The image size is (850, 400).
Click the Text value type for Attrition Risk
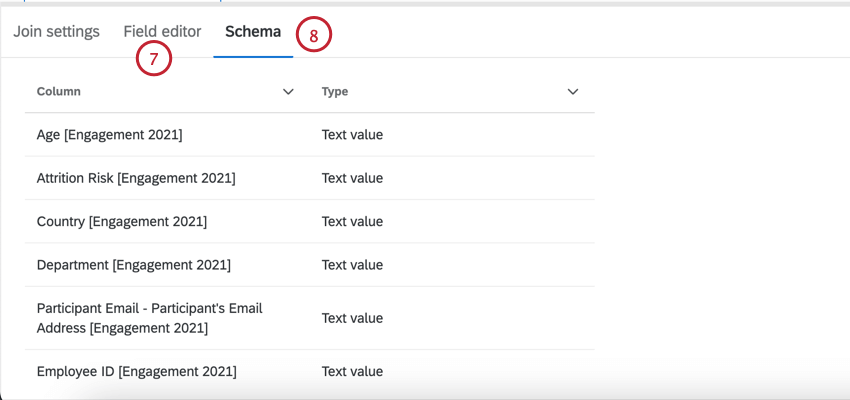pyautogui.click(x=352, y=178)
